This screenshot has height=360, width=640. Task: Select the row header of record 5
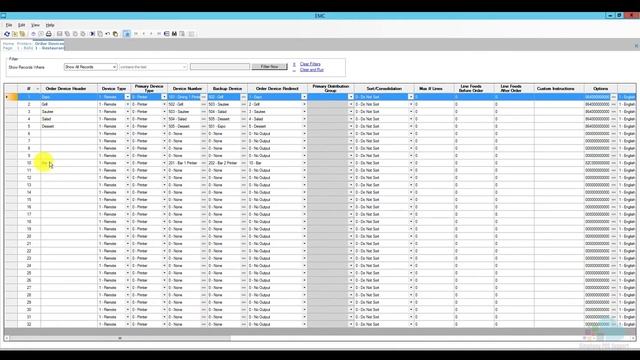pos(11,126)
